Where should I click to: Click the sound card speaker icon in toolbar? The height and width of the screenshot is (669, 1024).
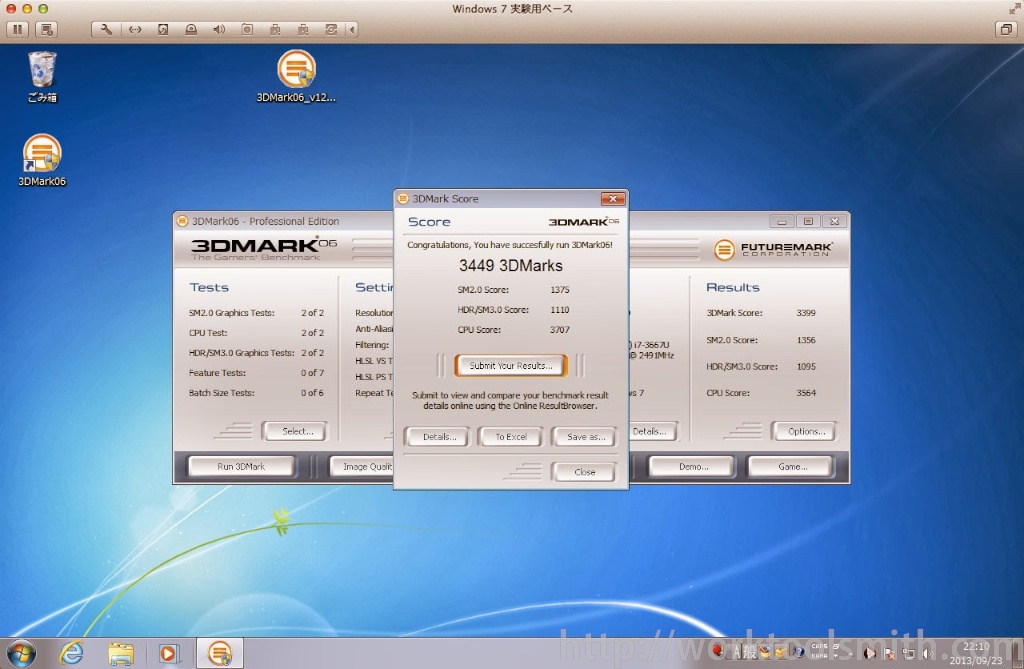[x=219, y=29]
